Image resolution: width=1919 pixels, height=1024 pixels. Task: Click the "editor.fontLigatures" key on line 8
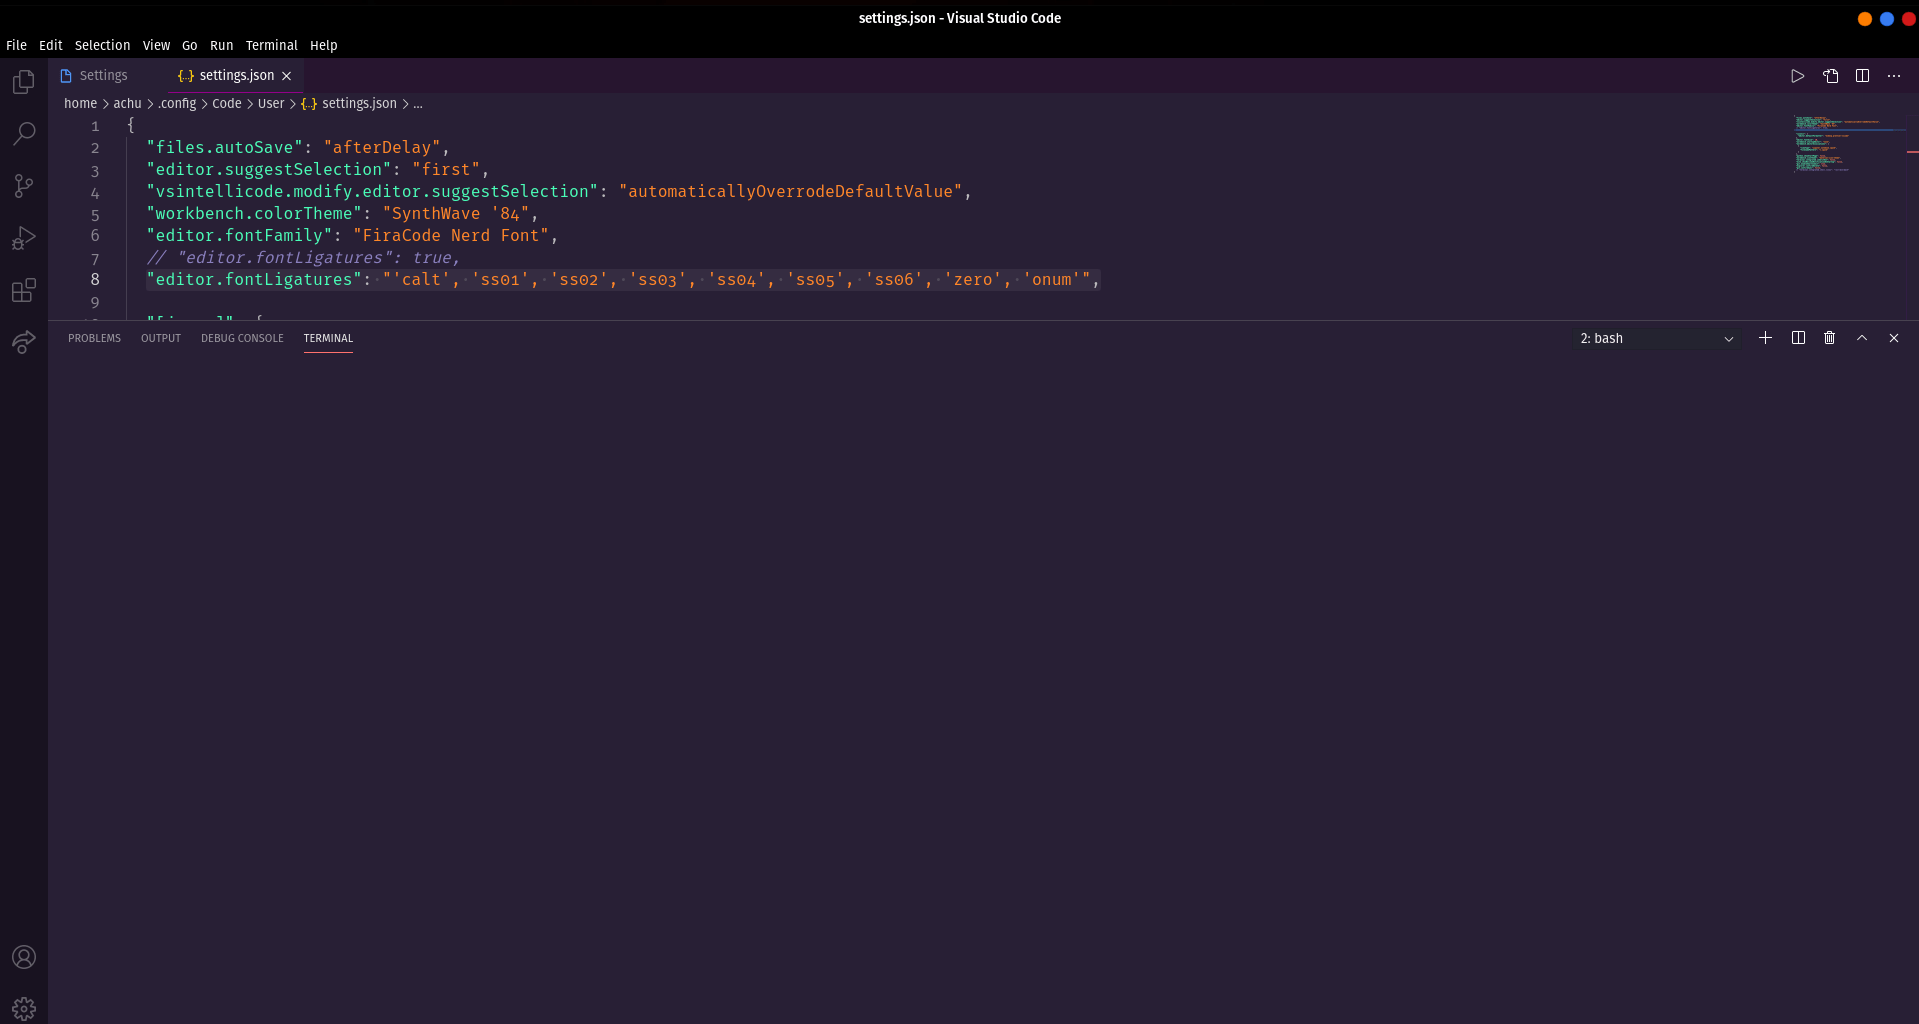click(x=254, y=280)
